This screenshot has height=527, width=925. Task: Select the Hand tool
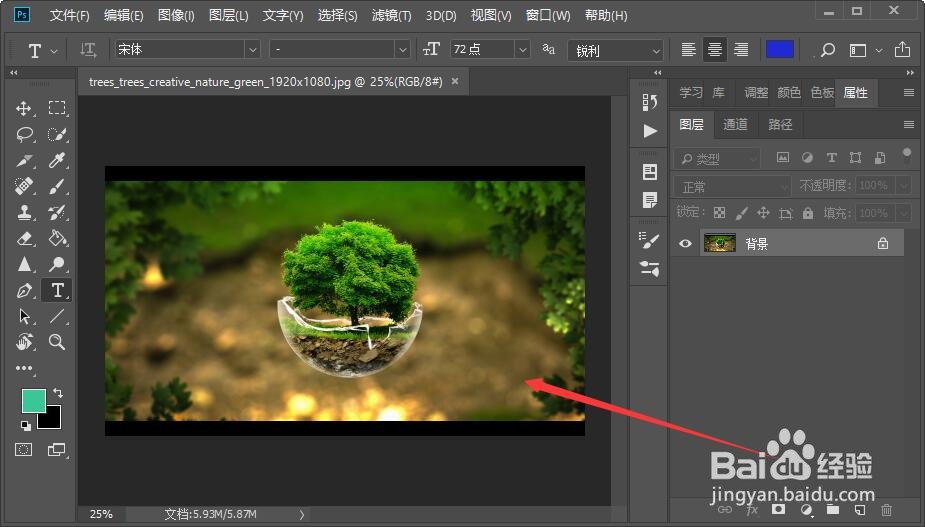(x=24, y=342)
